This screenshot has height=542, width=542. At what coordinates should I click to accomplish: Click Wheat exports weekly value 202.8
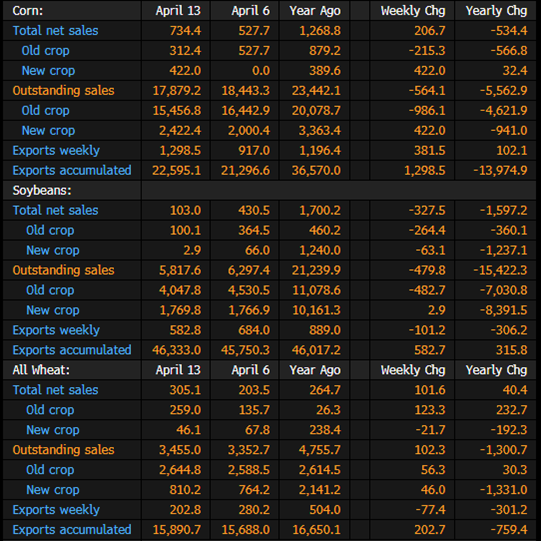tap(185, 510)
